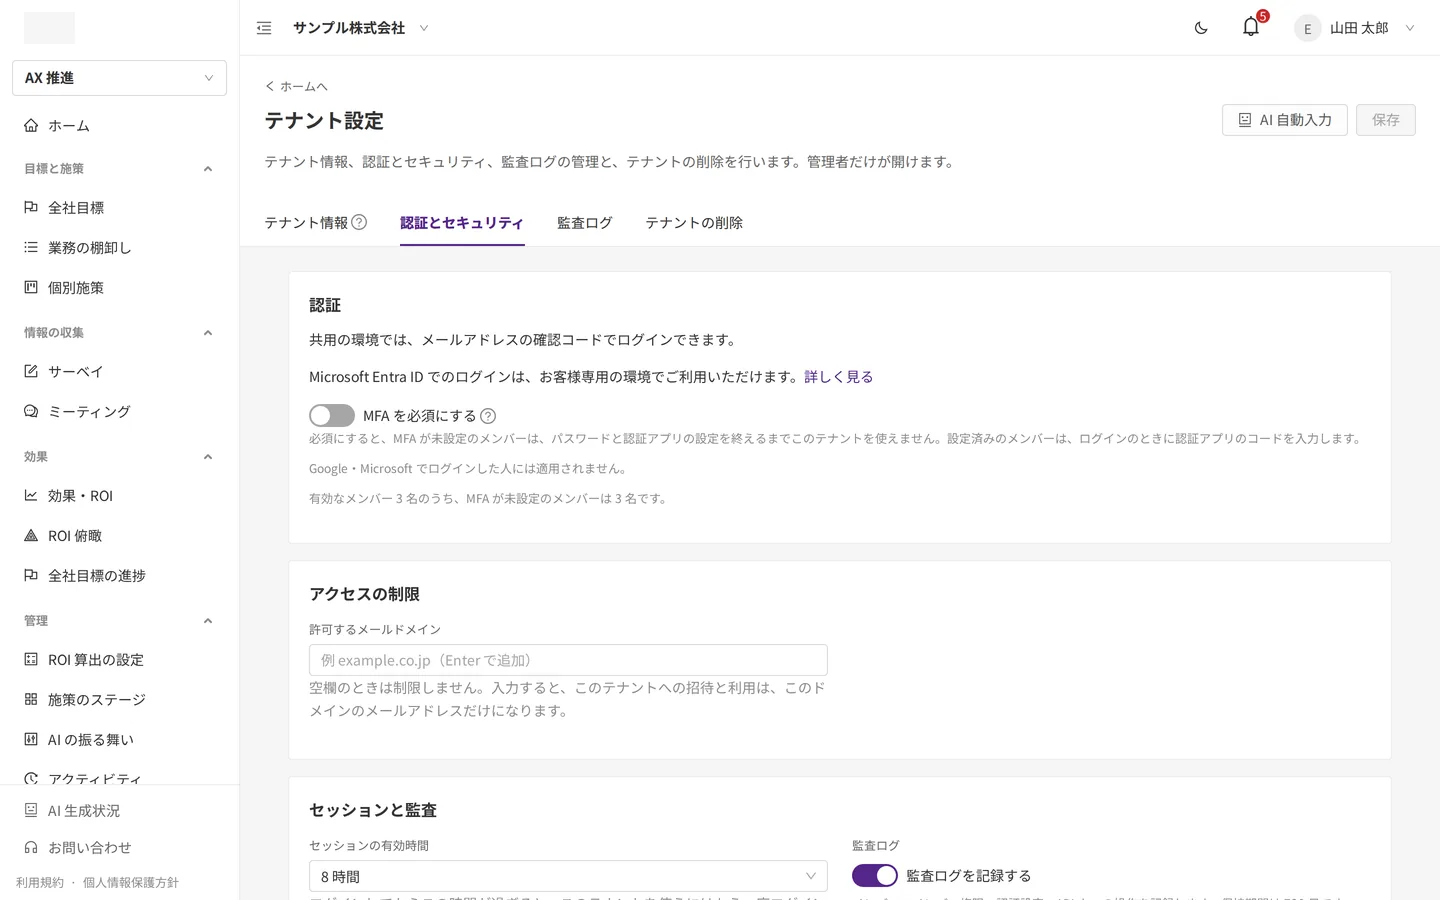1440x900 pixels.
Task: Open ROI 俯瞰 page
Action: [x=119, y=536]
